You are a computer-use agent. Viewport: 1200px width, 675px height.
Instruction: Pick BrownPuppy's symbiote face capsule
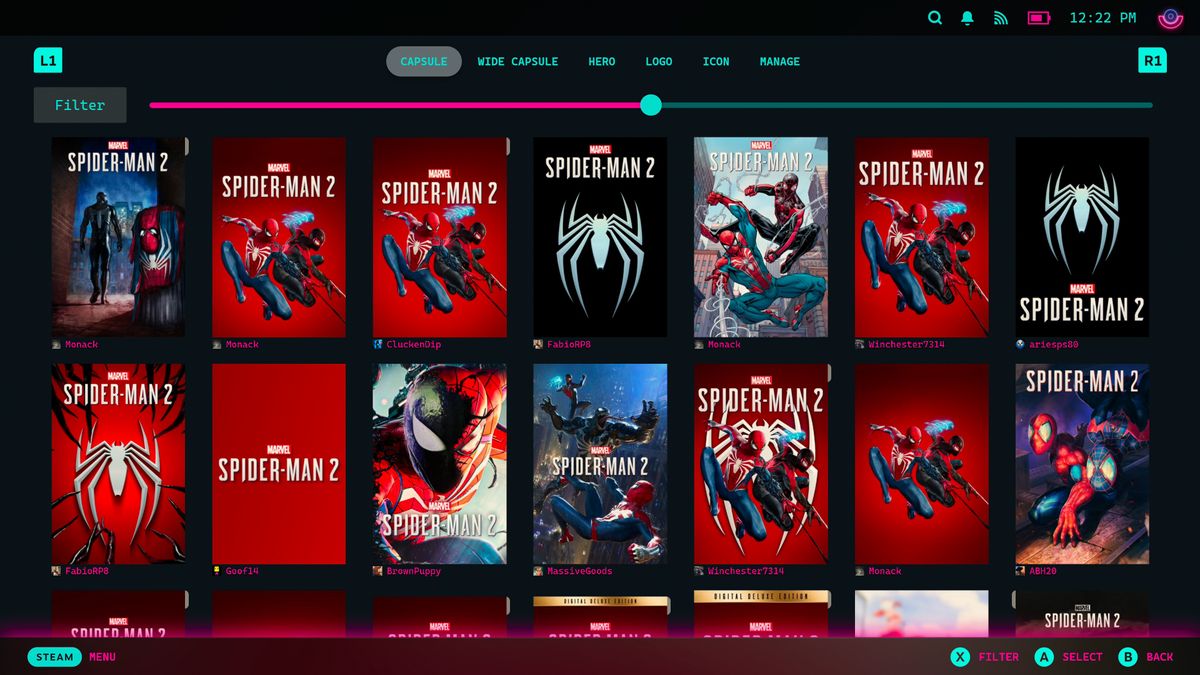[440, 464]
